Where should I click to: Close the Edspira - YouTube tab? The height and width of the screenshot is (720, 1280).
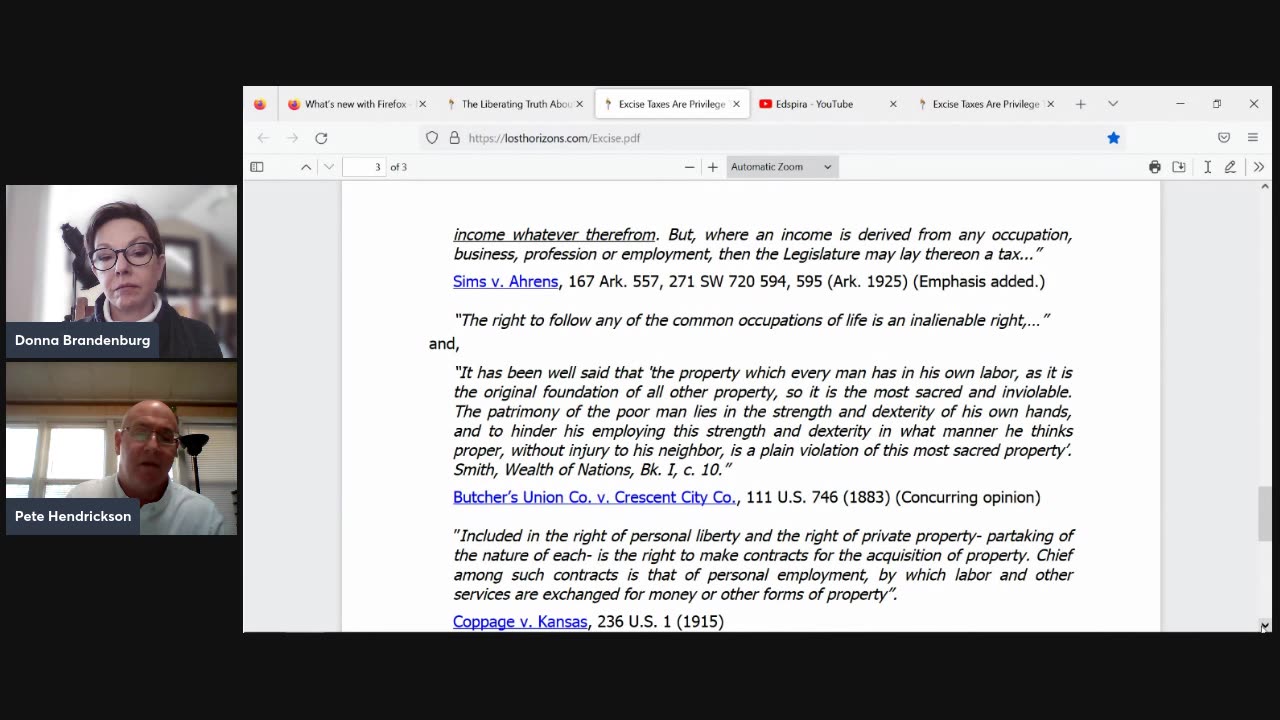coord(893,104)
